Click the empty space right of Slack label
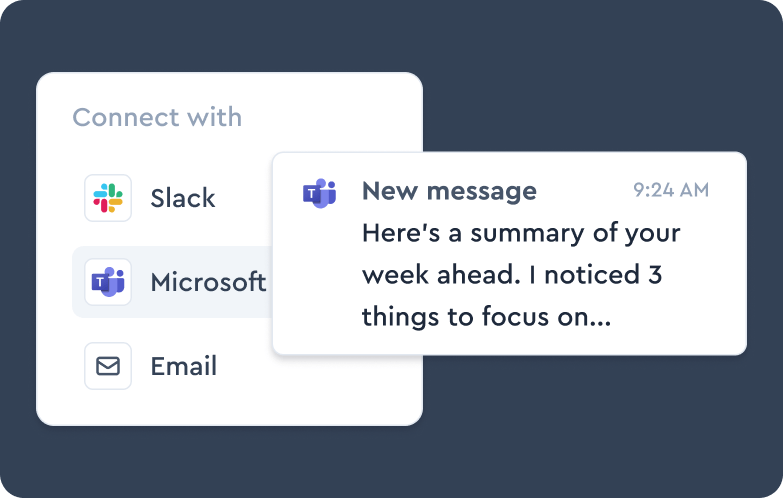This screenshot has height=498, width=783. pyautogui.click(x=242, y=198)
